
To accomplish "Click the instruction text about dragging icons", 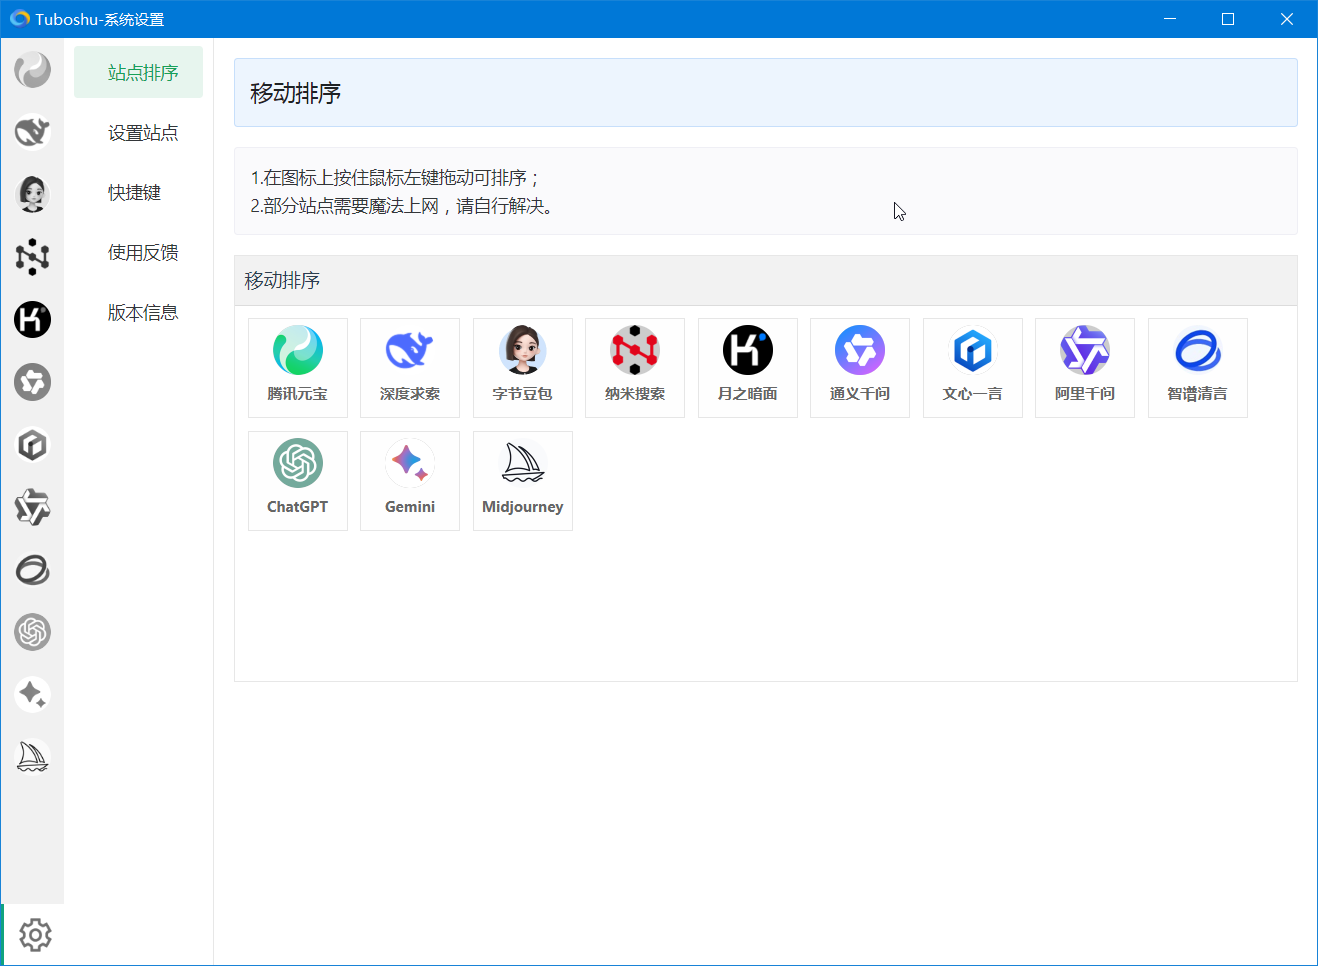I will click(x=395, y=178).
